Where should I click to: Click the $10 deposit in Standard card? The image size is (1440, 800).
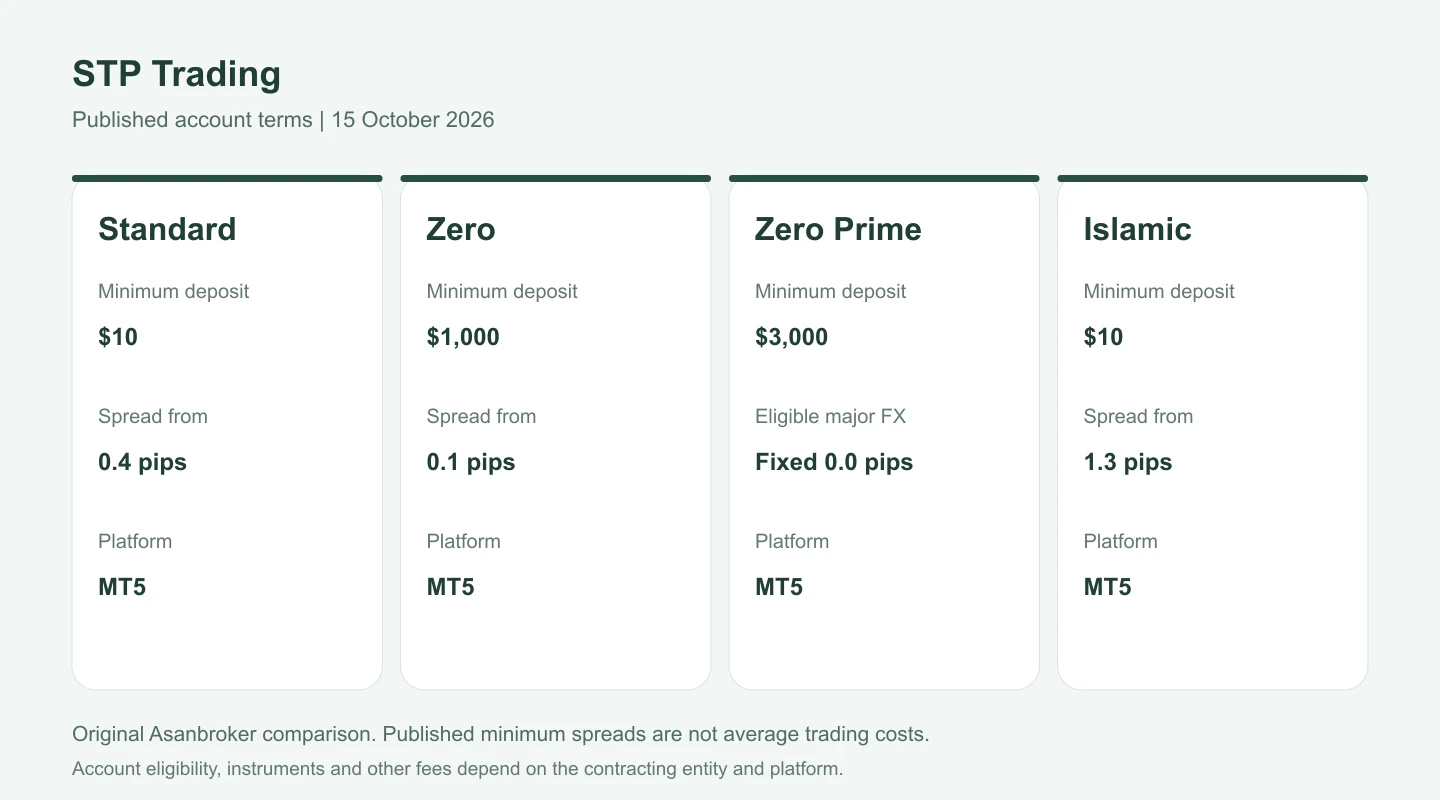[x=118, y=337]
